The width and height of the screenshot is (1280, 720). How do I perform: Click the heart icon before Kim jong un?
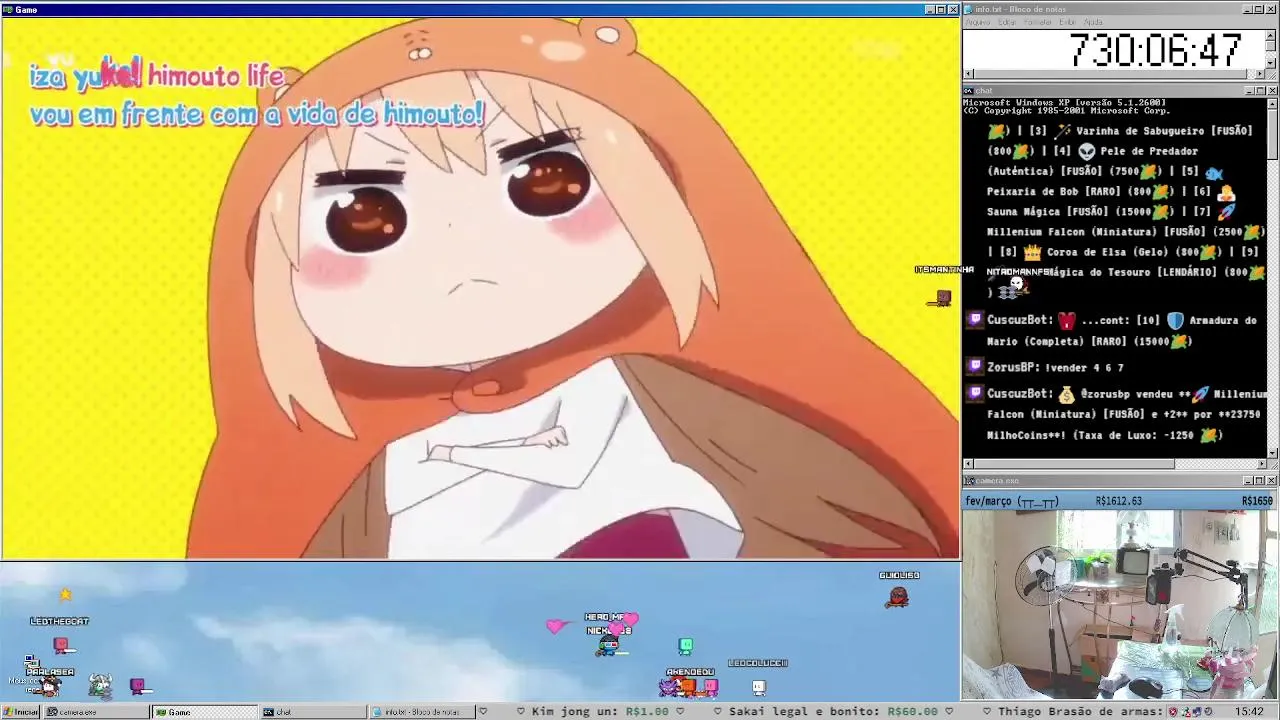click(520, 712)
